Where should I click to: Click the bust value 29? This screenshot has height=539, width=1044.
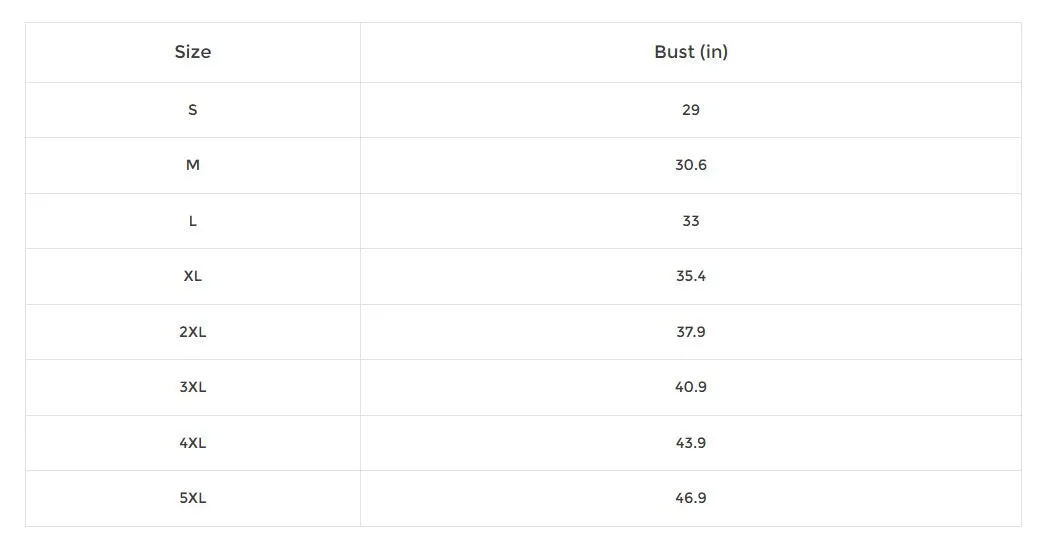pyautogui.click(x=690, y=110)
